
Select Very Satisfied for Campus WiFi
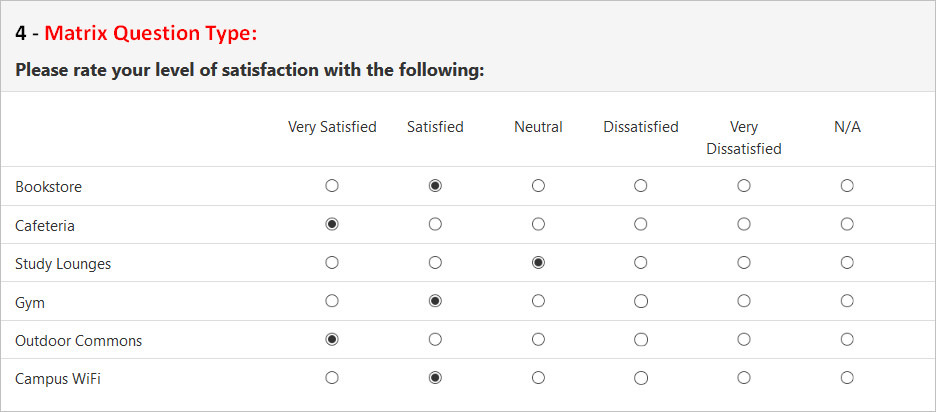tap(332, 377)
